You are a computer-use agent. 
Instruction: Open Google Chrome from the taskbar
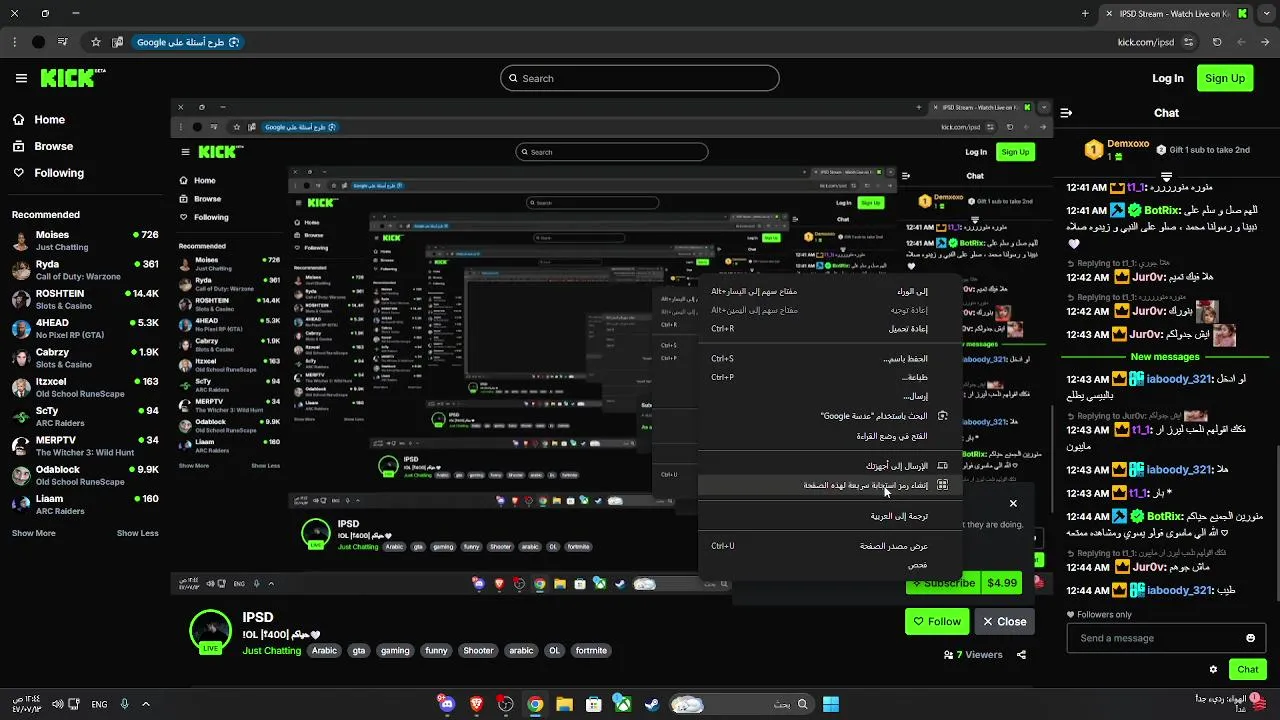click(x=535, y=704)
